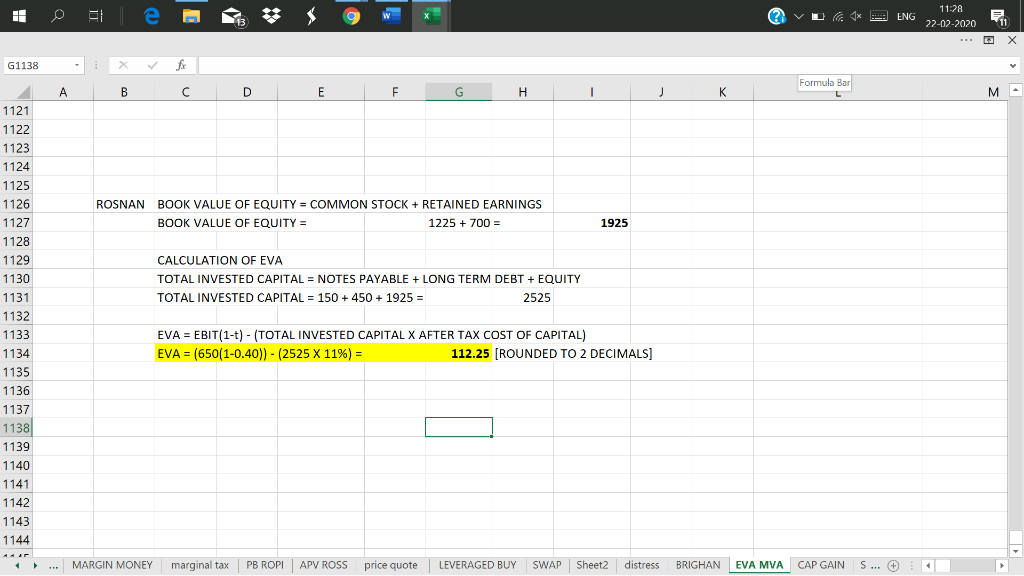Click the Insert Function fx icon
This screenshot has width=1024, height=576.
click(179, 66)
